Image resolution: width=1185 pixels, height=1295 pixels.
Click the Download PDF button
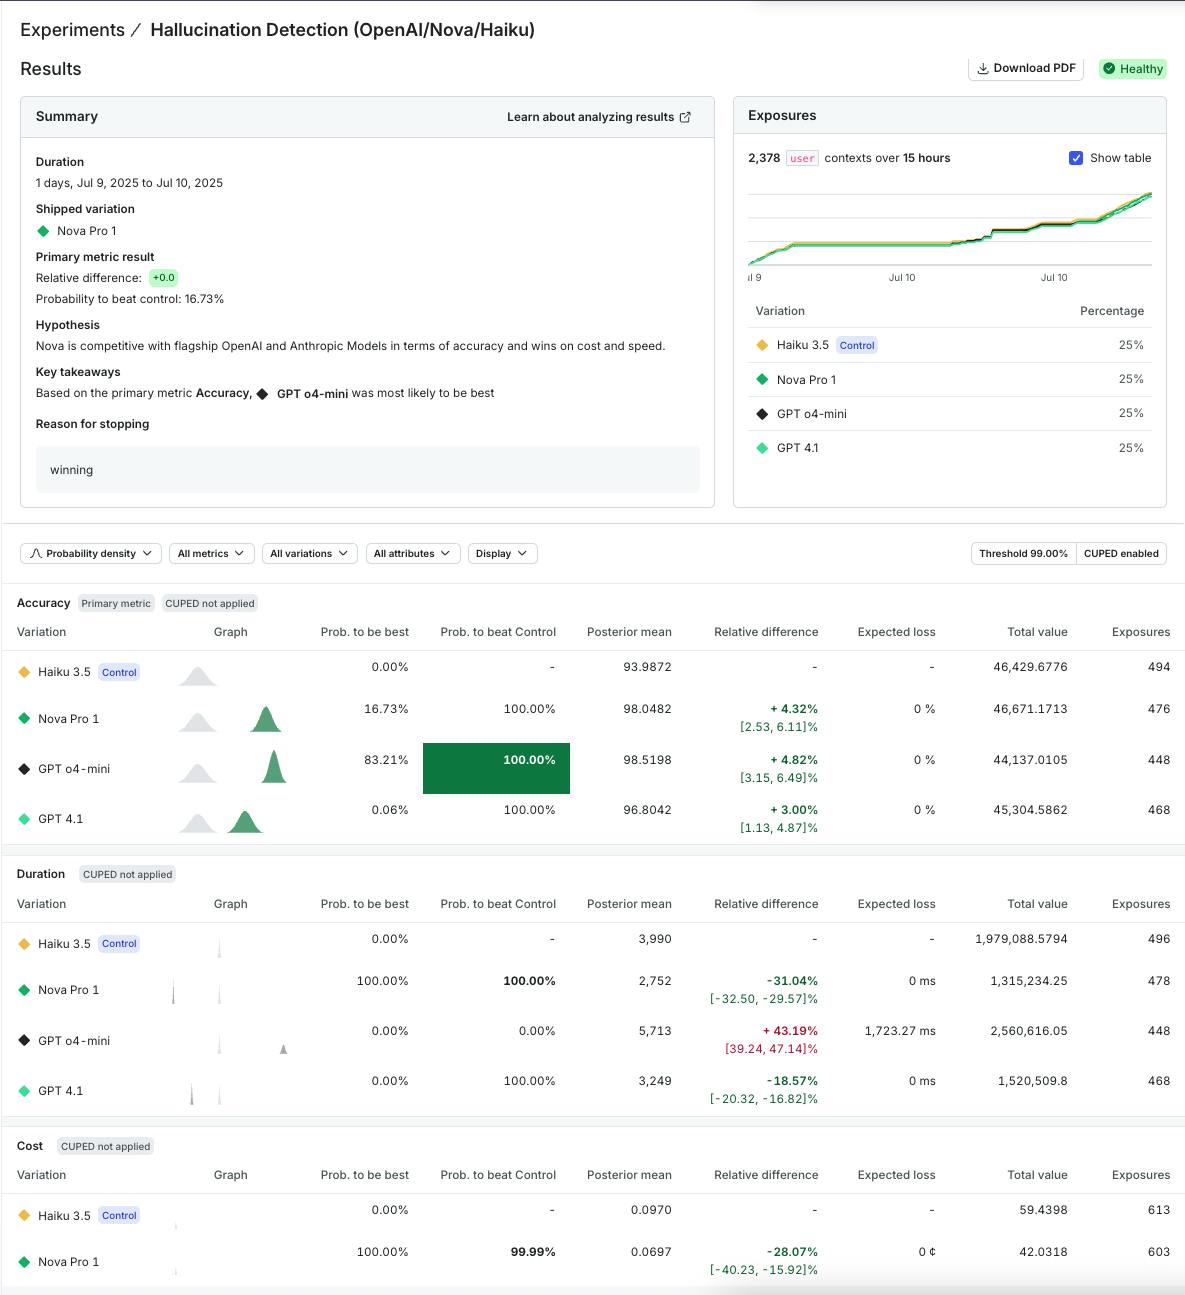[1026, 68]
